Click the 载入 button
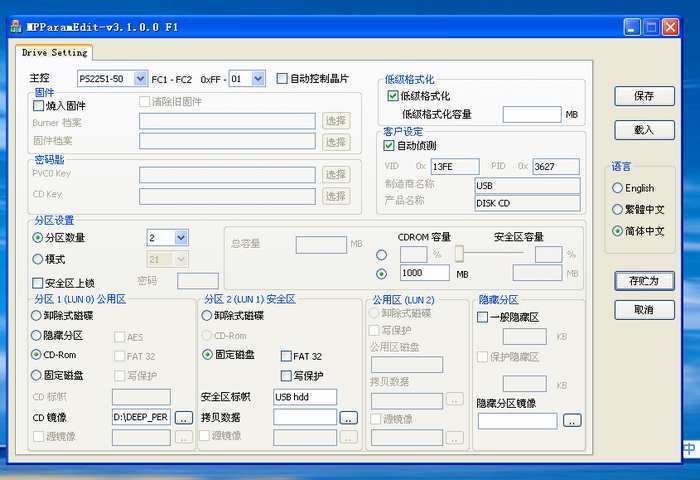Viewport: 700px width, 480px height. (644, 130)
